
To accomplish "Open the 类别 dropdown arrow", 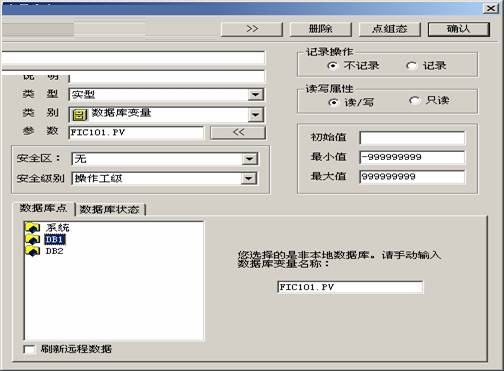I will (x=256, y=115).
